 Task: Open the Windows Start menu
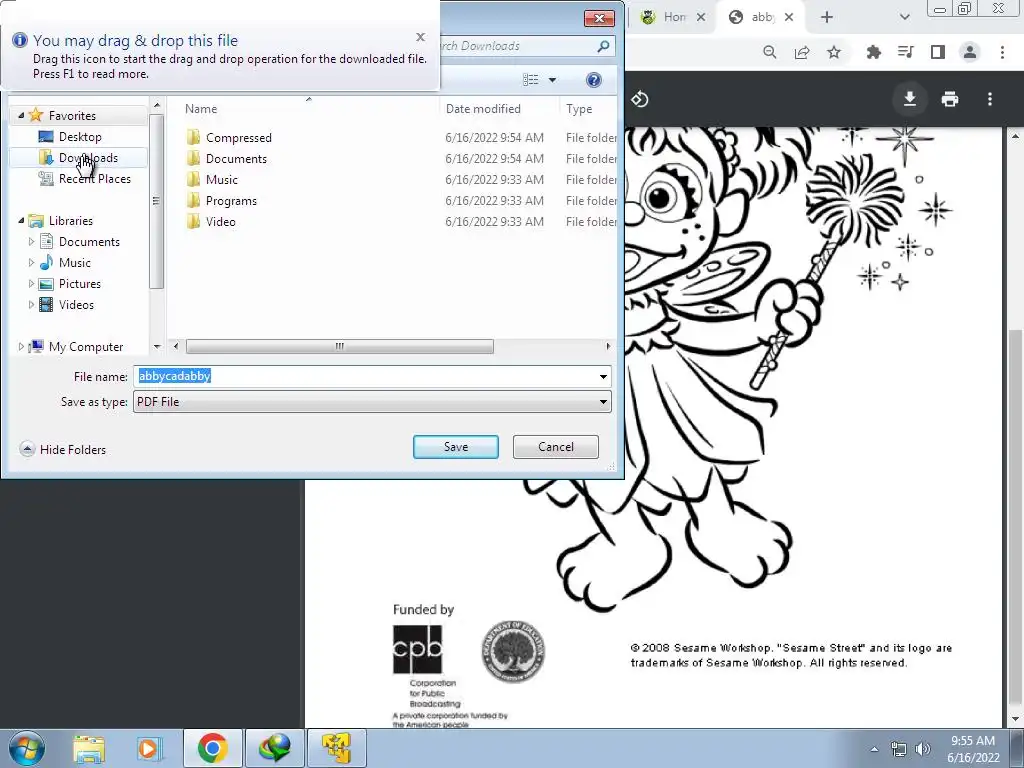[x=26, y=748]
